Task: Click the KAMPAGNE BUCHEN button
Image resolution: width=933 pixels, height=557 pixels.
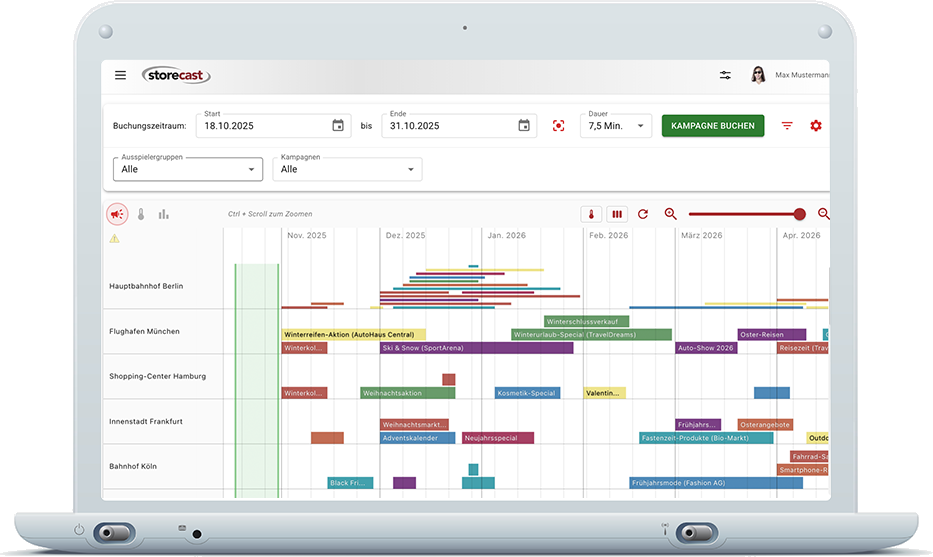Action: tap(713, 126)
